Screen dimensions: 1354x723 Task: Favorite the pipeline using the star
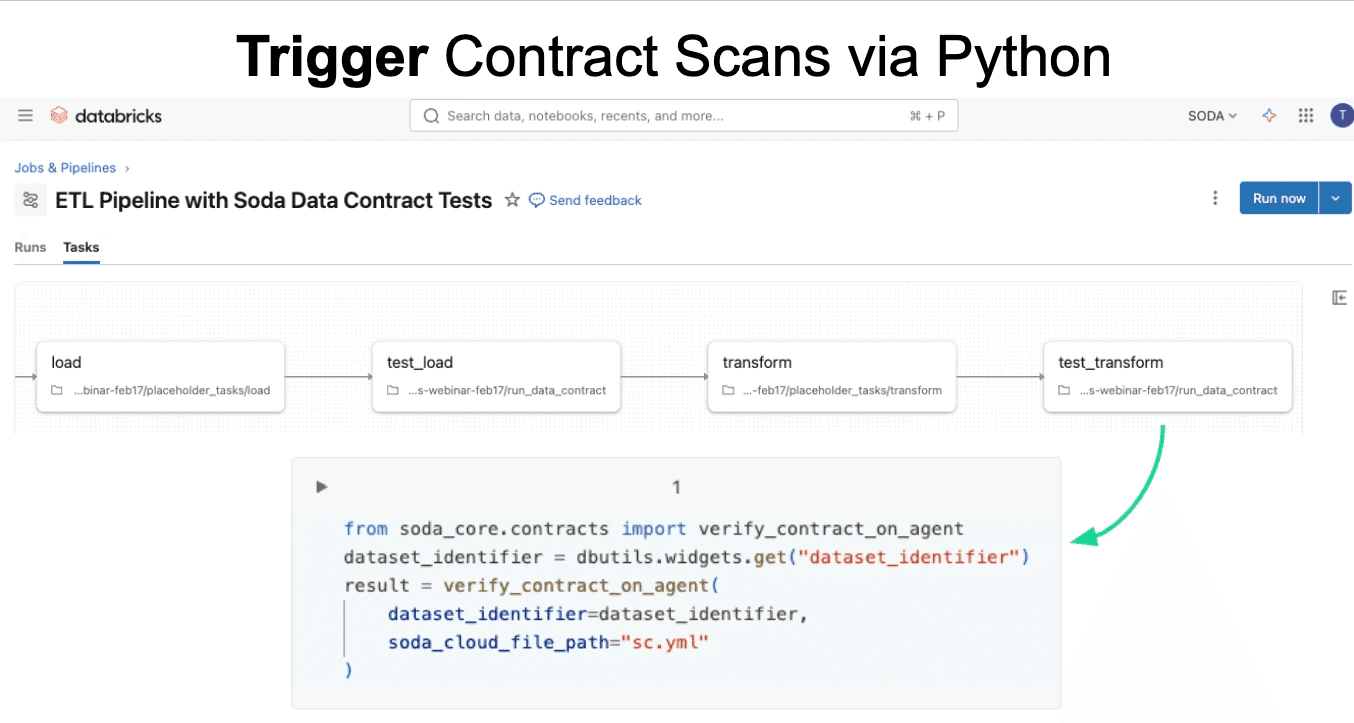pos(512,200)
